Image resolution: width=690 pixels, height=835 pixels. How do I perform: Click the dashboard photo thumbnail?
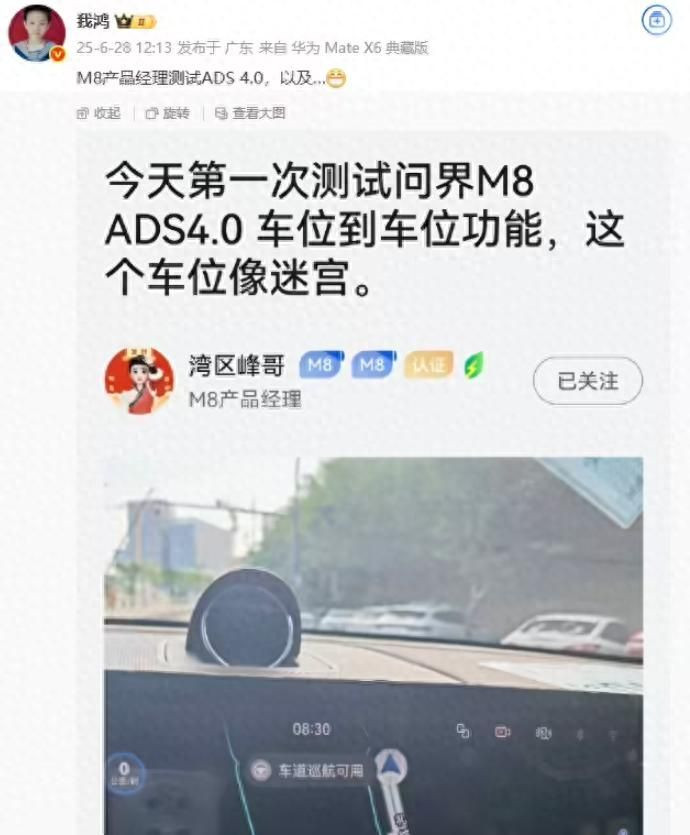click(373, 645)
